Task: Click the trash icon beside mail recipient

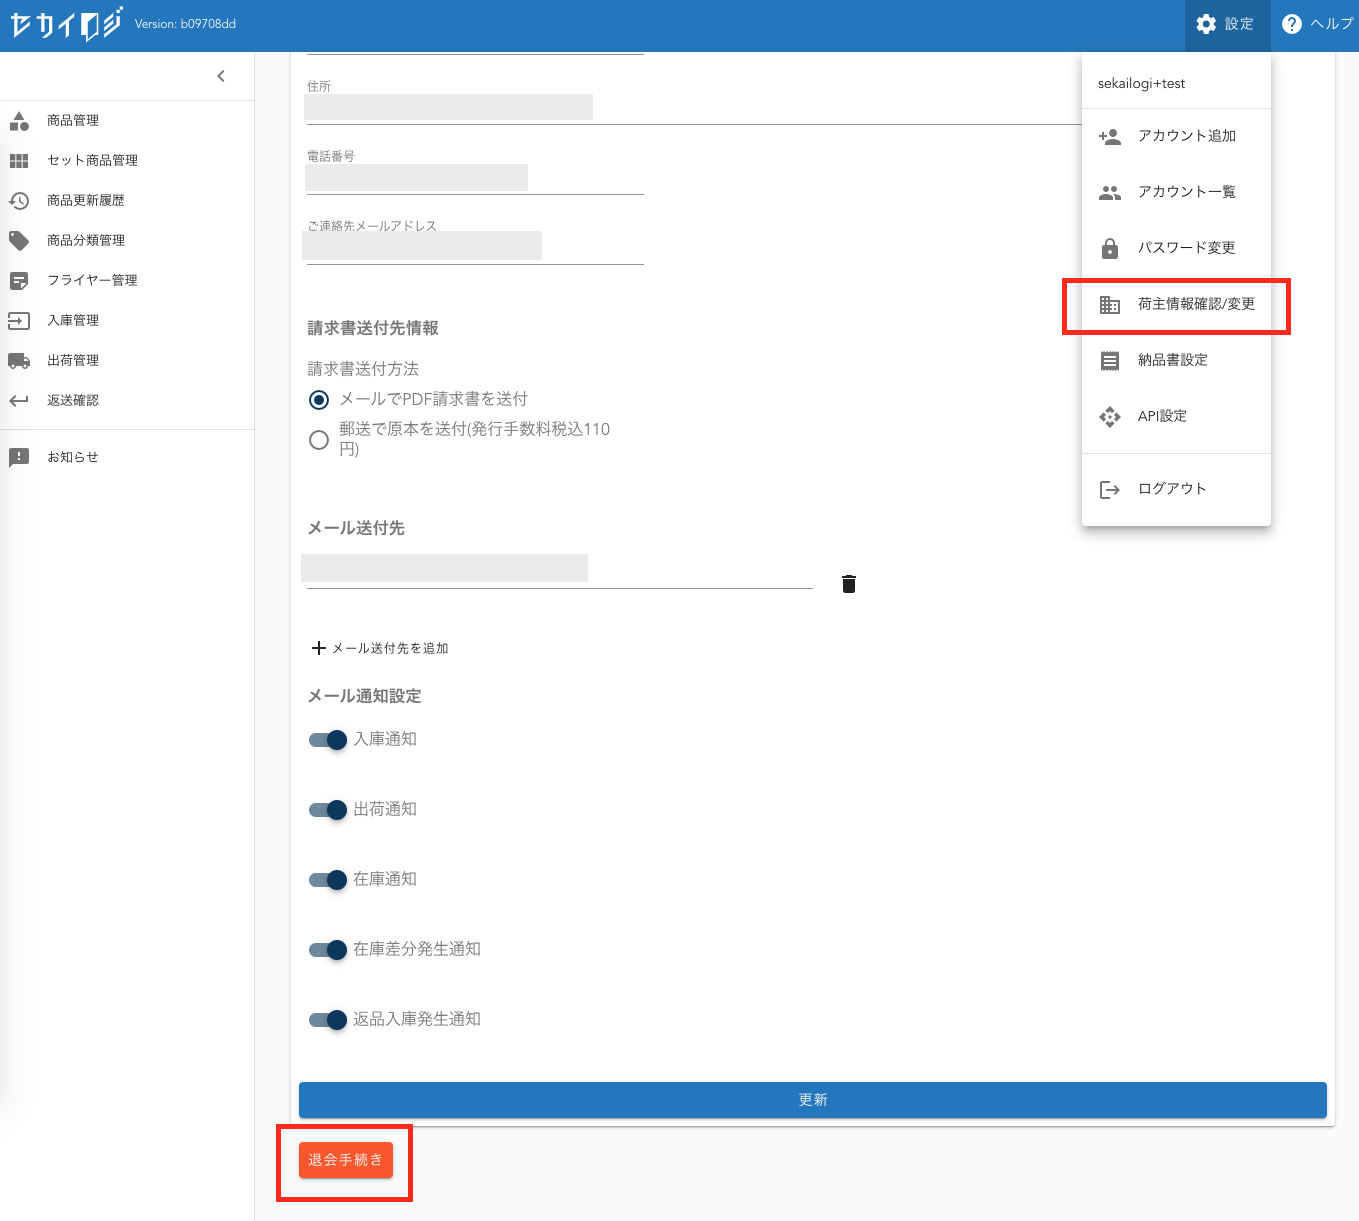Action: (x=849, y=584)
